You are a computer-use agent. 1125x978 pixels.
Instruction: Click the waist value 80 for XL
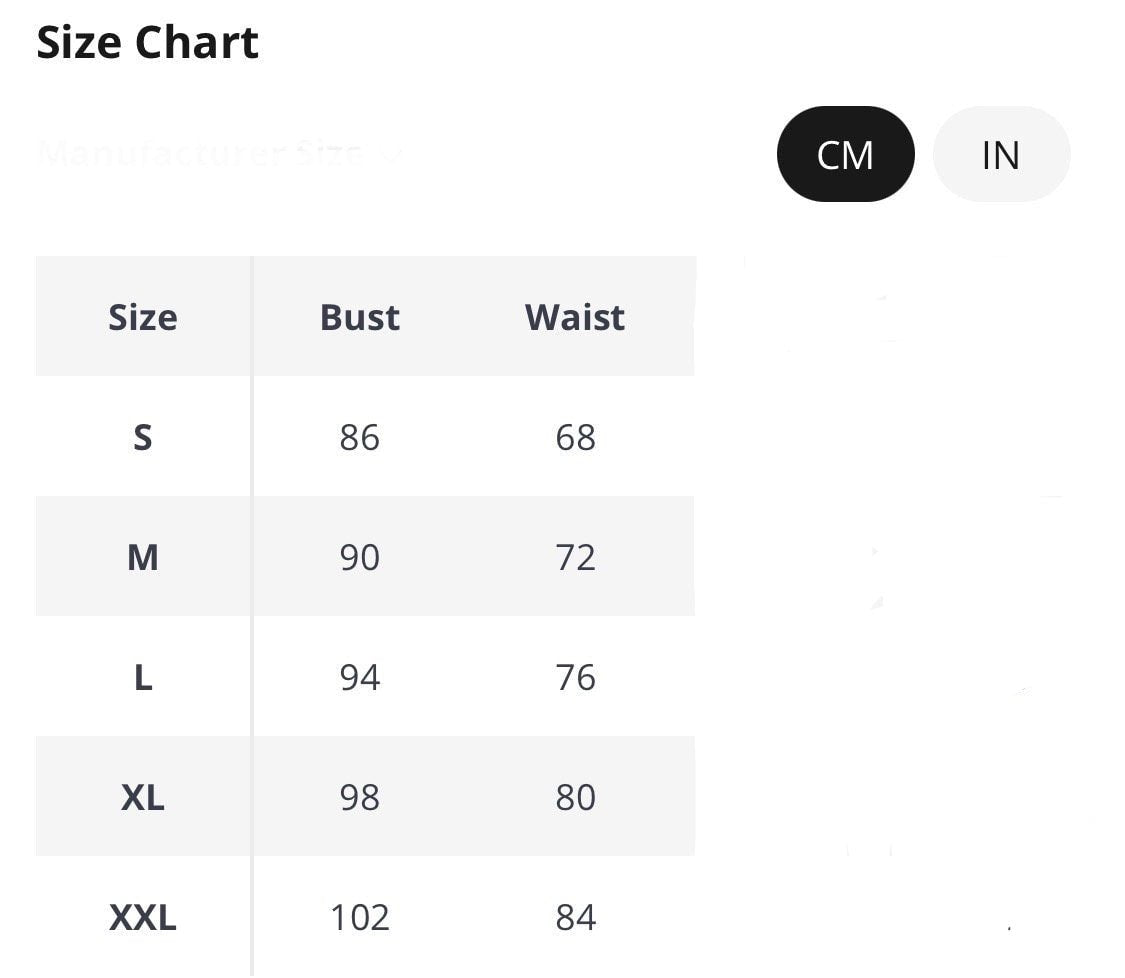(575, 798)
